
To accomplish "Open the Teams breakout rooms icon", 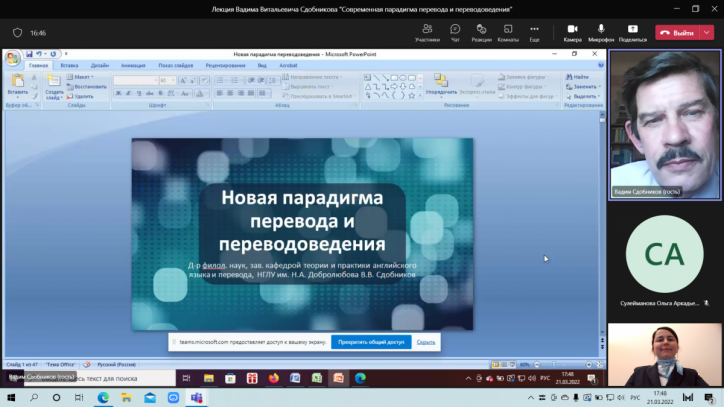I will [508, 33].
